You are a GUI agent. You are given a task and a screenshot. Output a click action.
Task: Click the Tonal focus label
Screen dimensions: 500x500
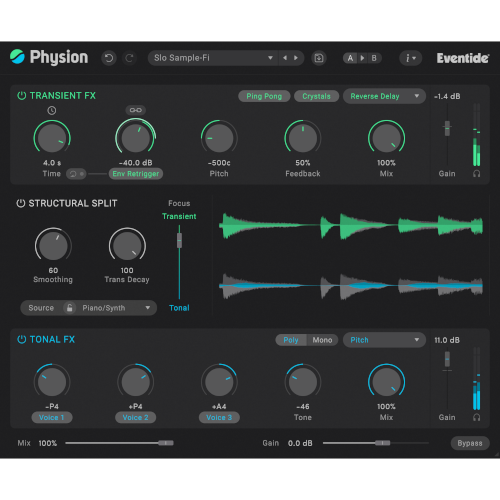(x=179, y=308)
